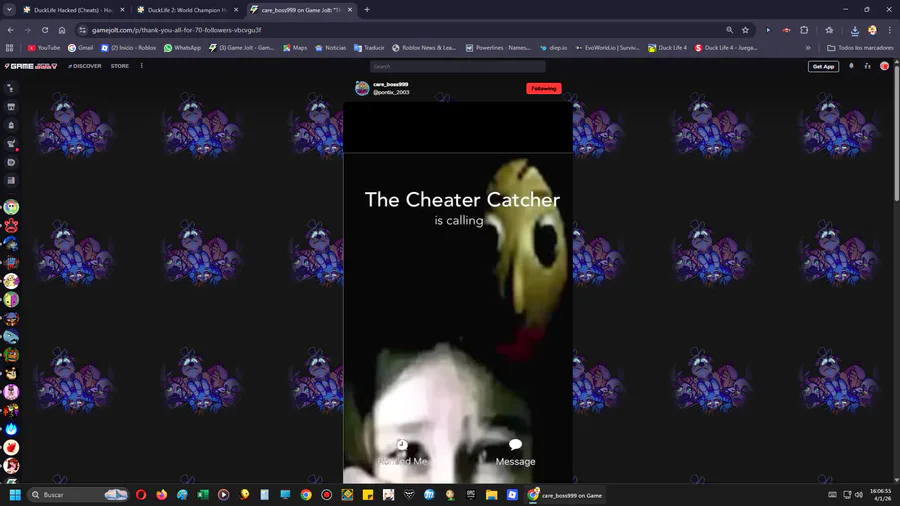Expand the hidden bookmarks chevron
The width and height of the screenshot is (900, 506).
[x=808, y=48]
